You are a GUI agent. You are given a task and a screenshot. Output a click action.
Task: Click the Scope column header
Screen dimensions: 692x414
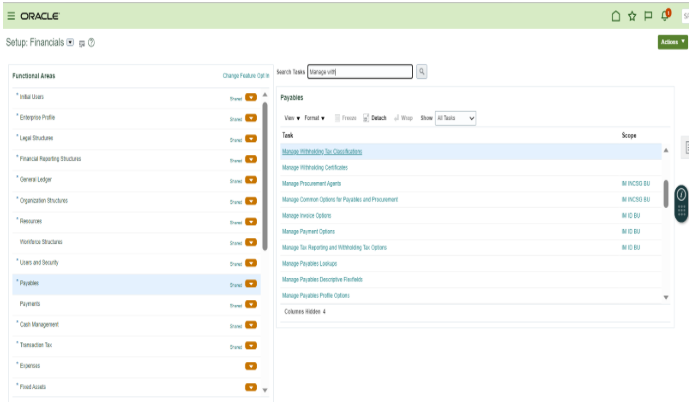[x=629, y=135]
